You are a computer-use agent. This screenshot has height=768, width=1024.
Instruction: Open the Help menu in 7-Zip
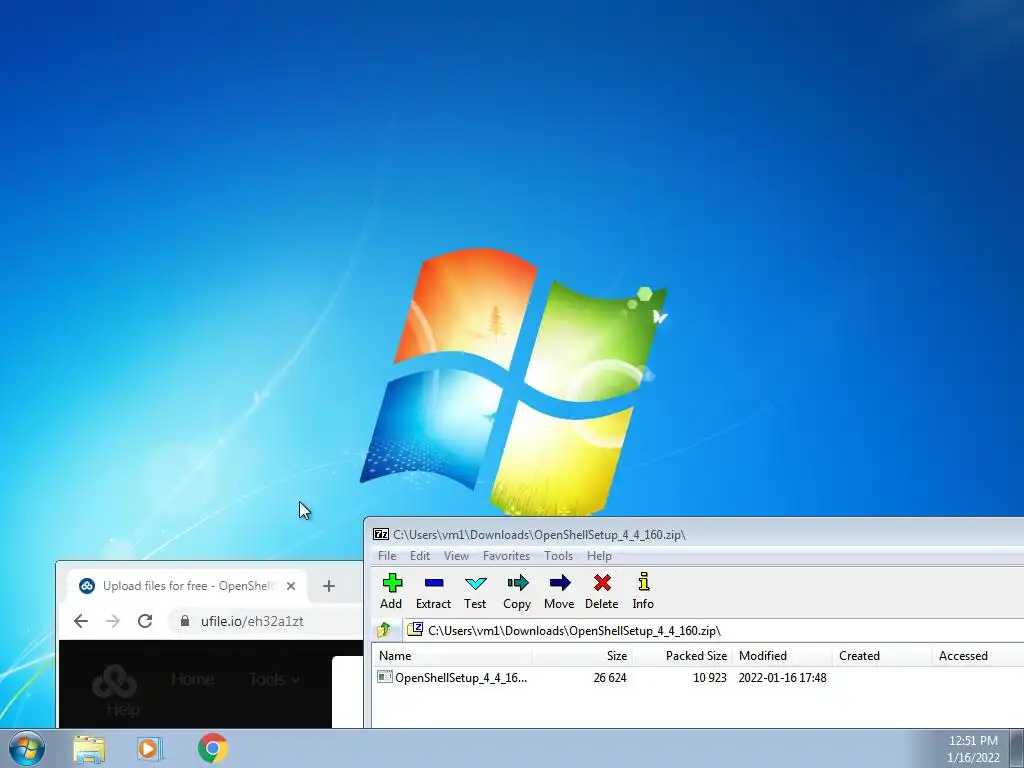point(600,556)
